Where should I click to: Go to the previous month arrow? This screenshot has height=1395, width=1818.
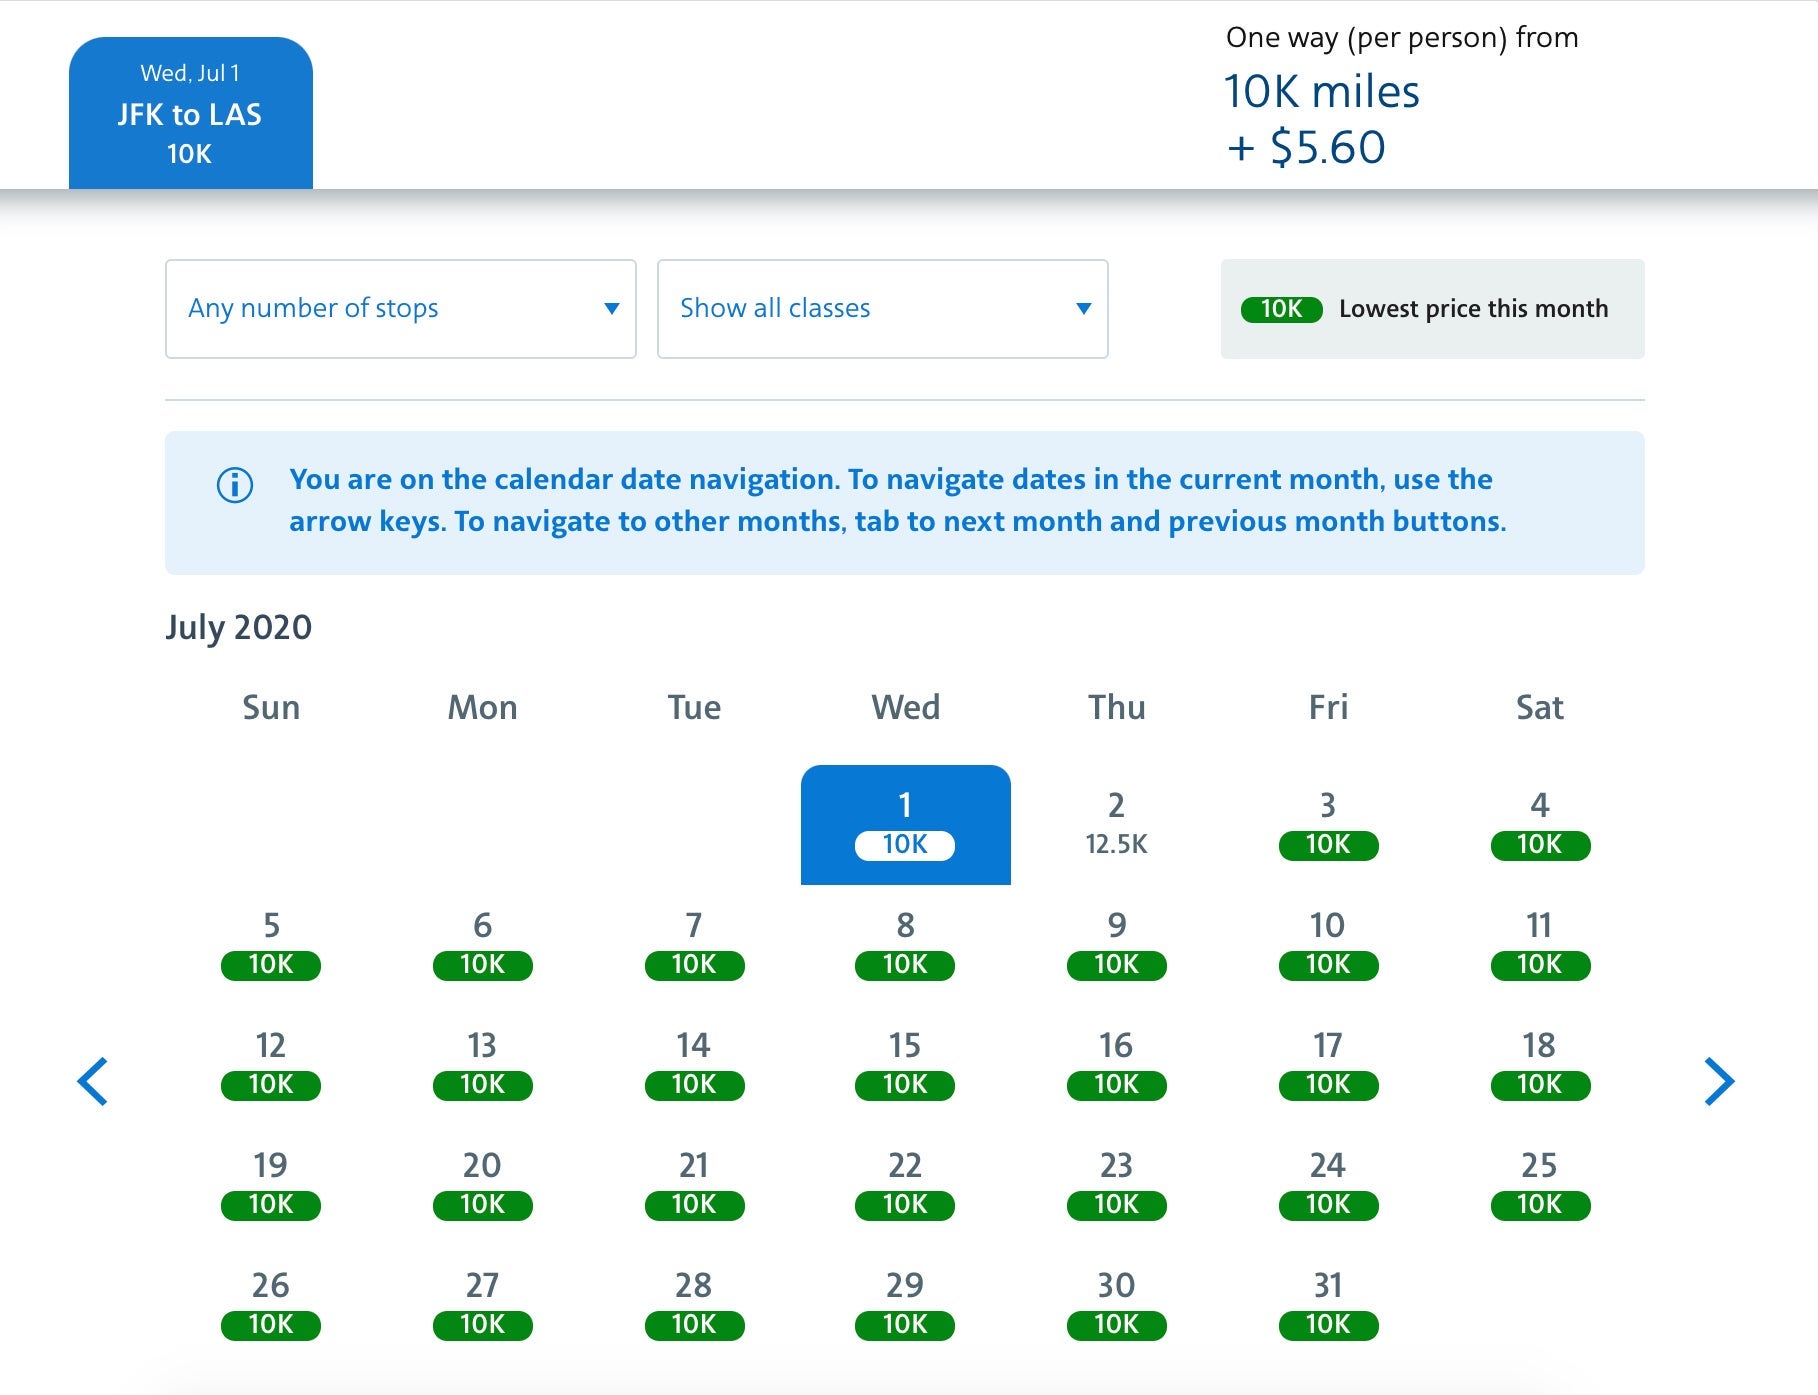click(93, 1081)
